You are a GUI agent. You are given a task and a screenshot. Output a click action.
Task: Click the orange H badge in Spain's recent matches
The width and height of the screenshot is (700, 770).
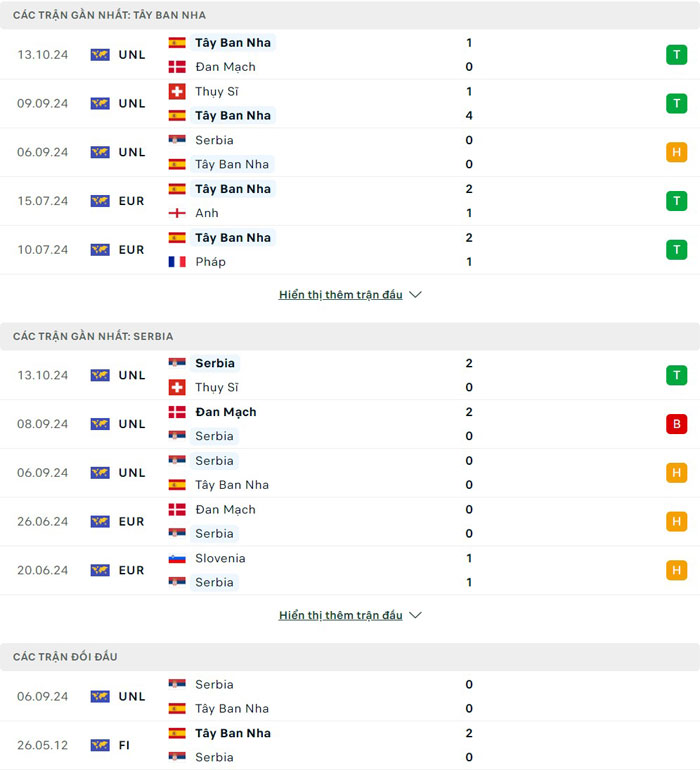coord(677,152)
